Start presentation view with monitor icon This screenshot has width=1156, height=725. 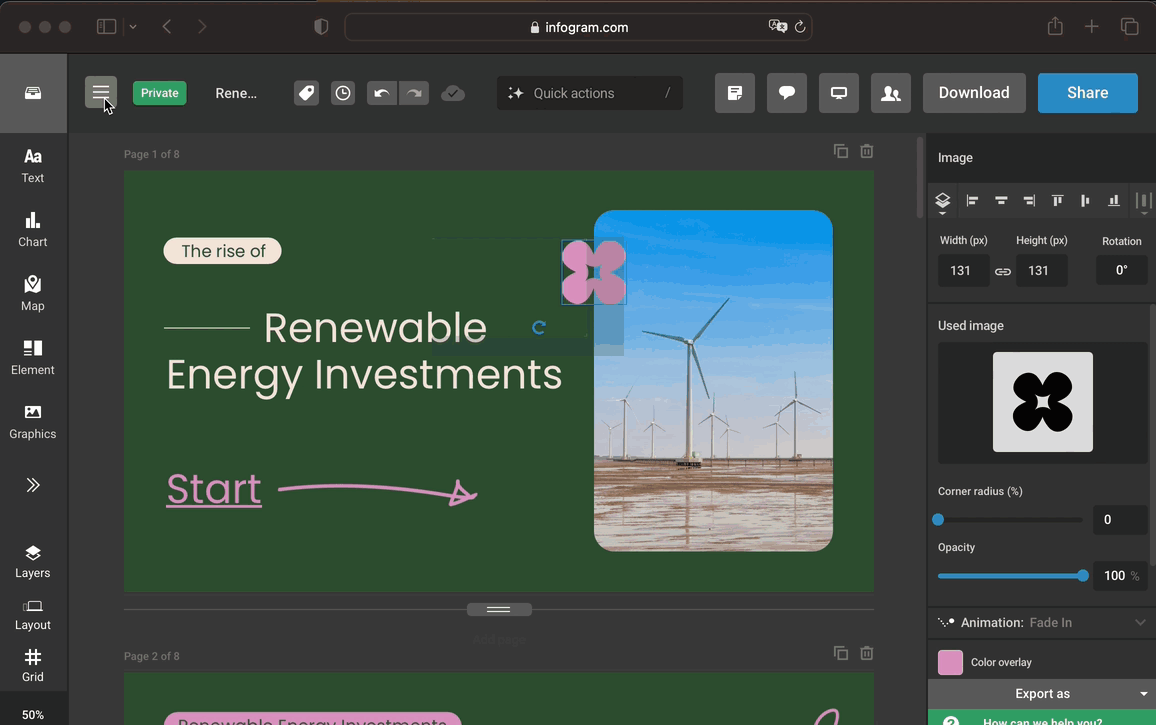tap(839, 93)
